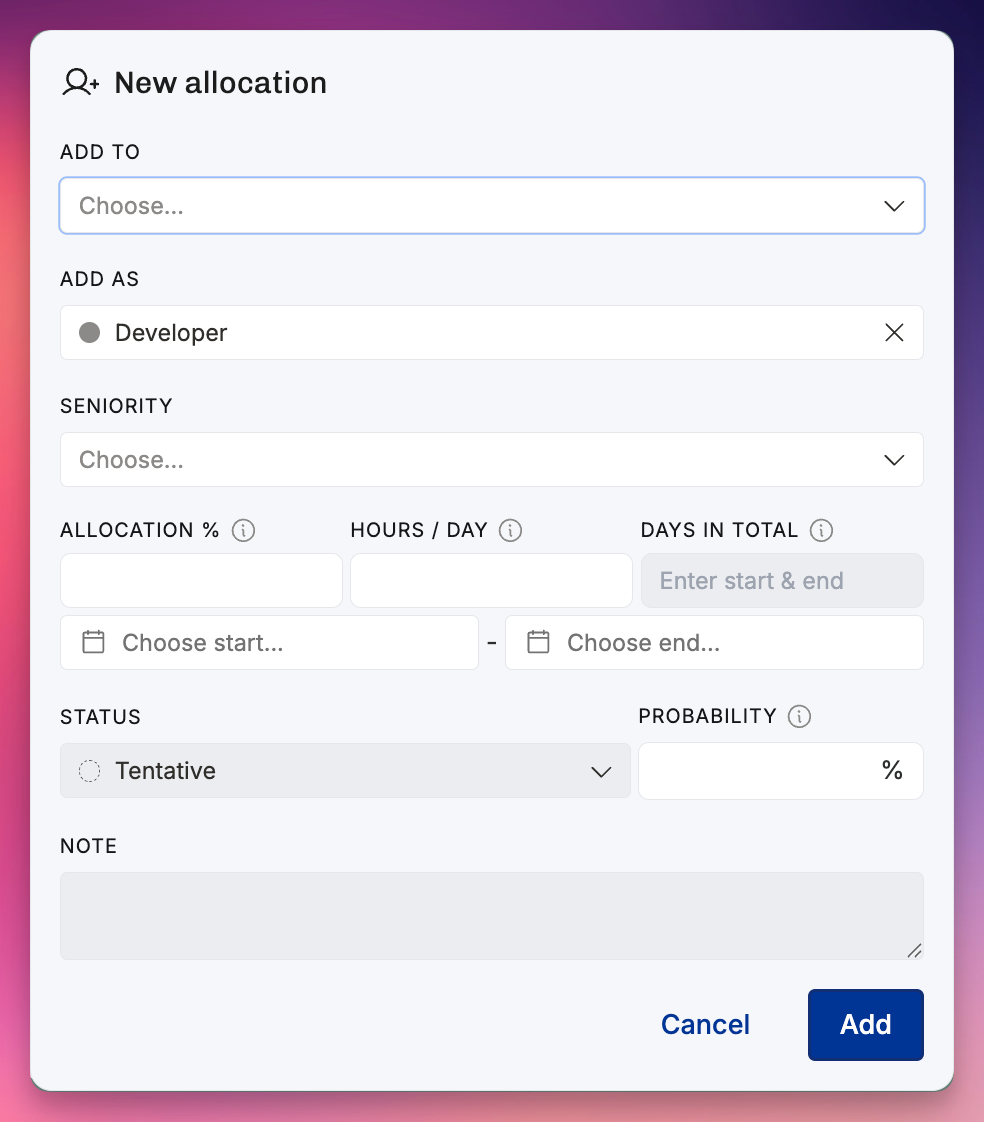Click the New allocation person icon
The width and height of the screenshot is (984, 1122).
coord(80,82)
